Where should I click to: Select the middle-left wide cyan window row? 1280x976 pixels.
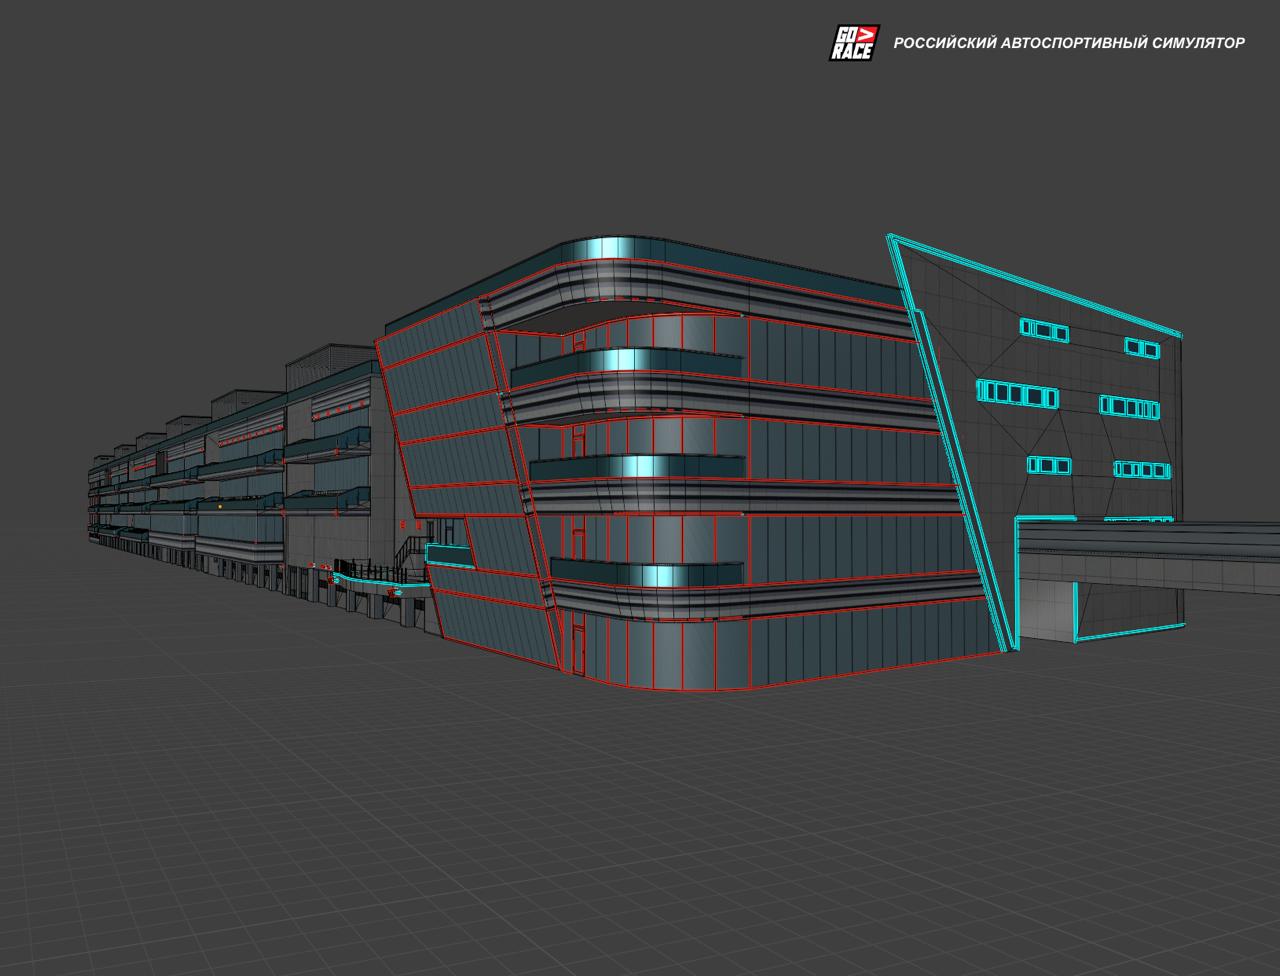point(1017,394)
